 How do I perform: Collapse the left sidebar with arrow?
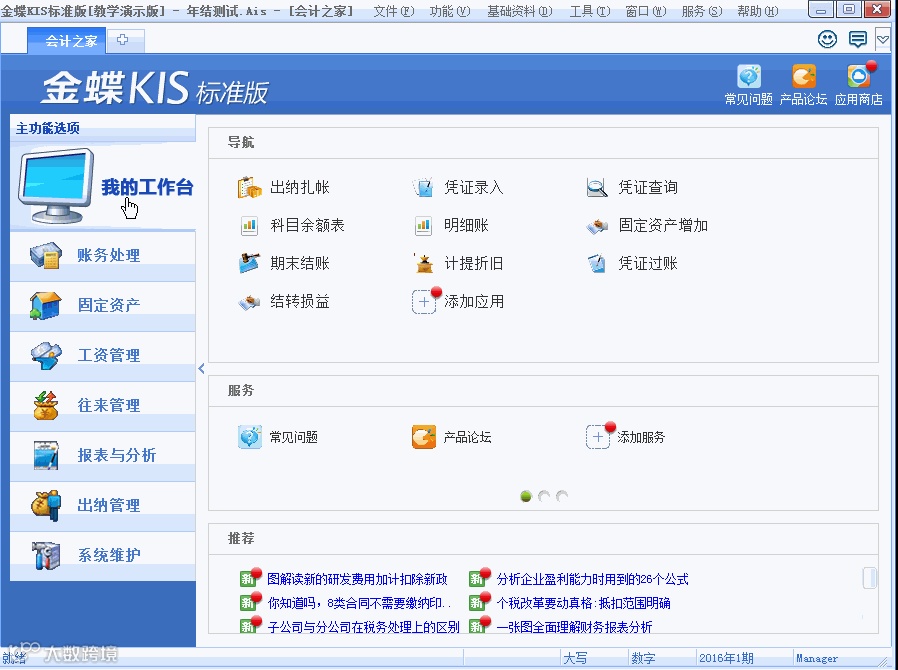pos(202,369)
